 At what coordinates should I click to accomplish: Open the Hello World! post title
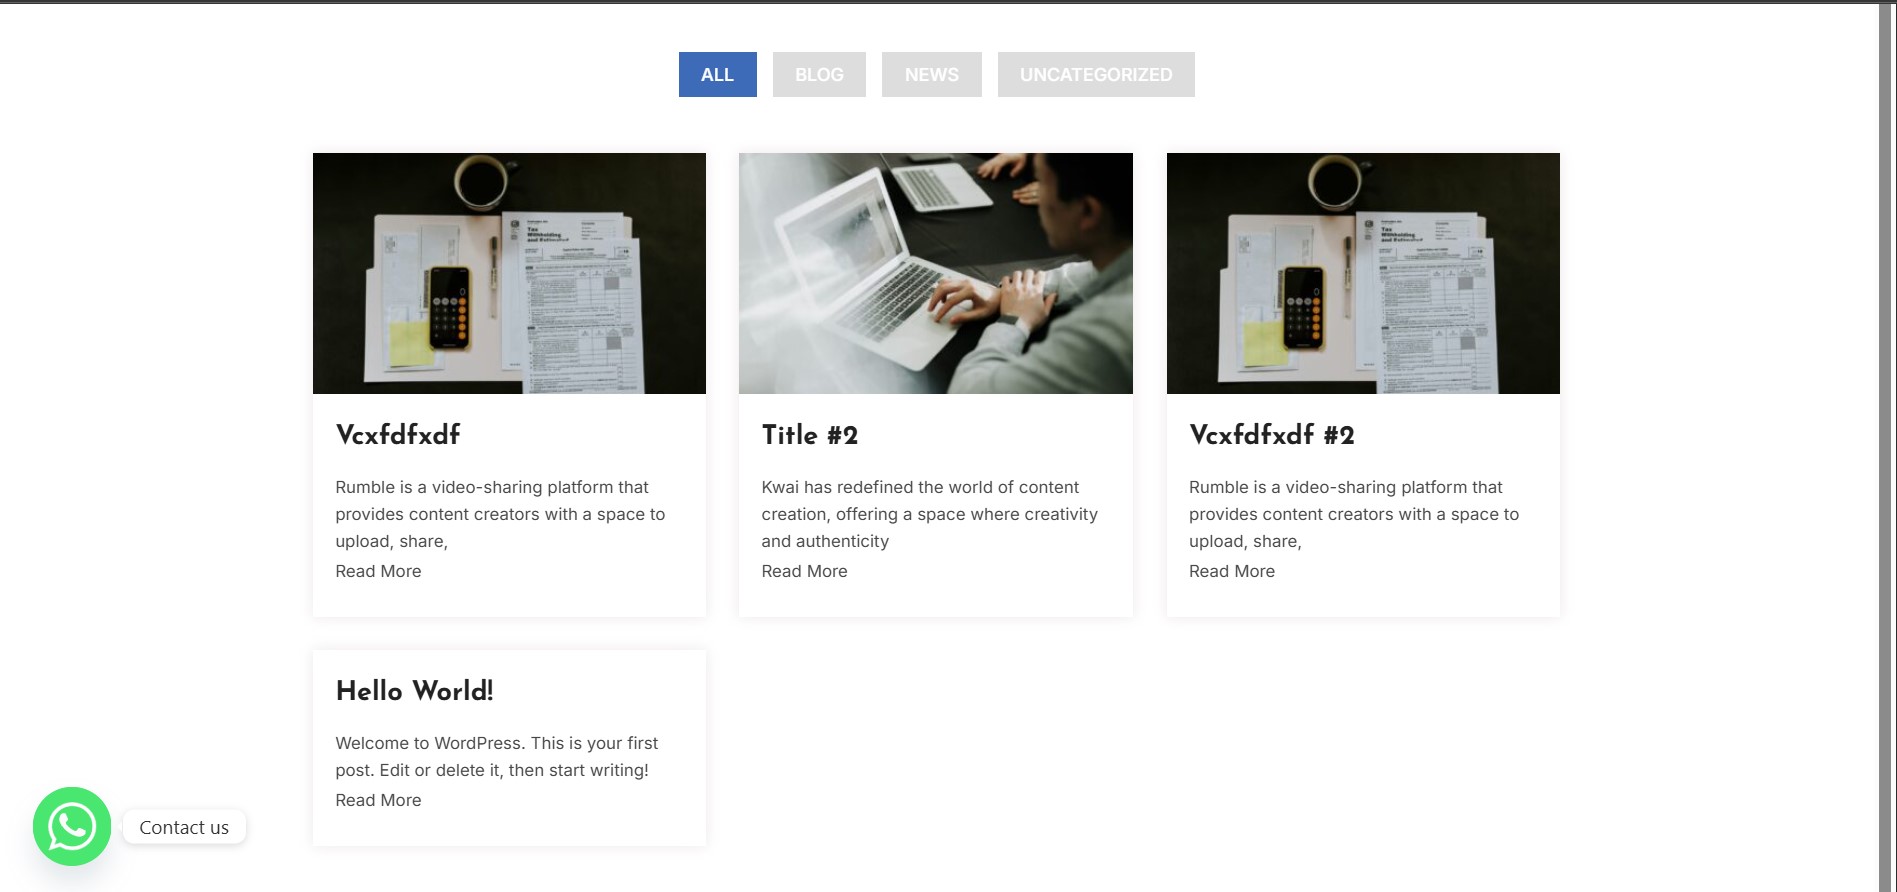pos(415,691)
